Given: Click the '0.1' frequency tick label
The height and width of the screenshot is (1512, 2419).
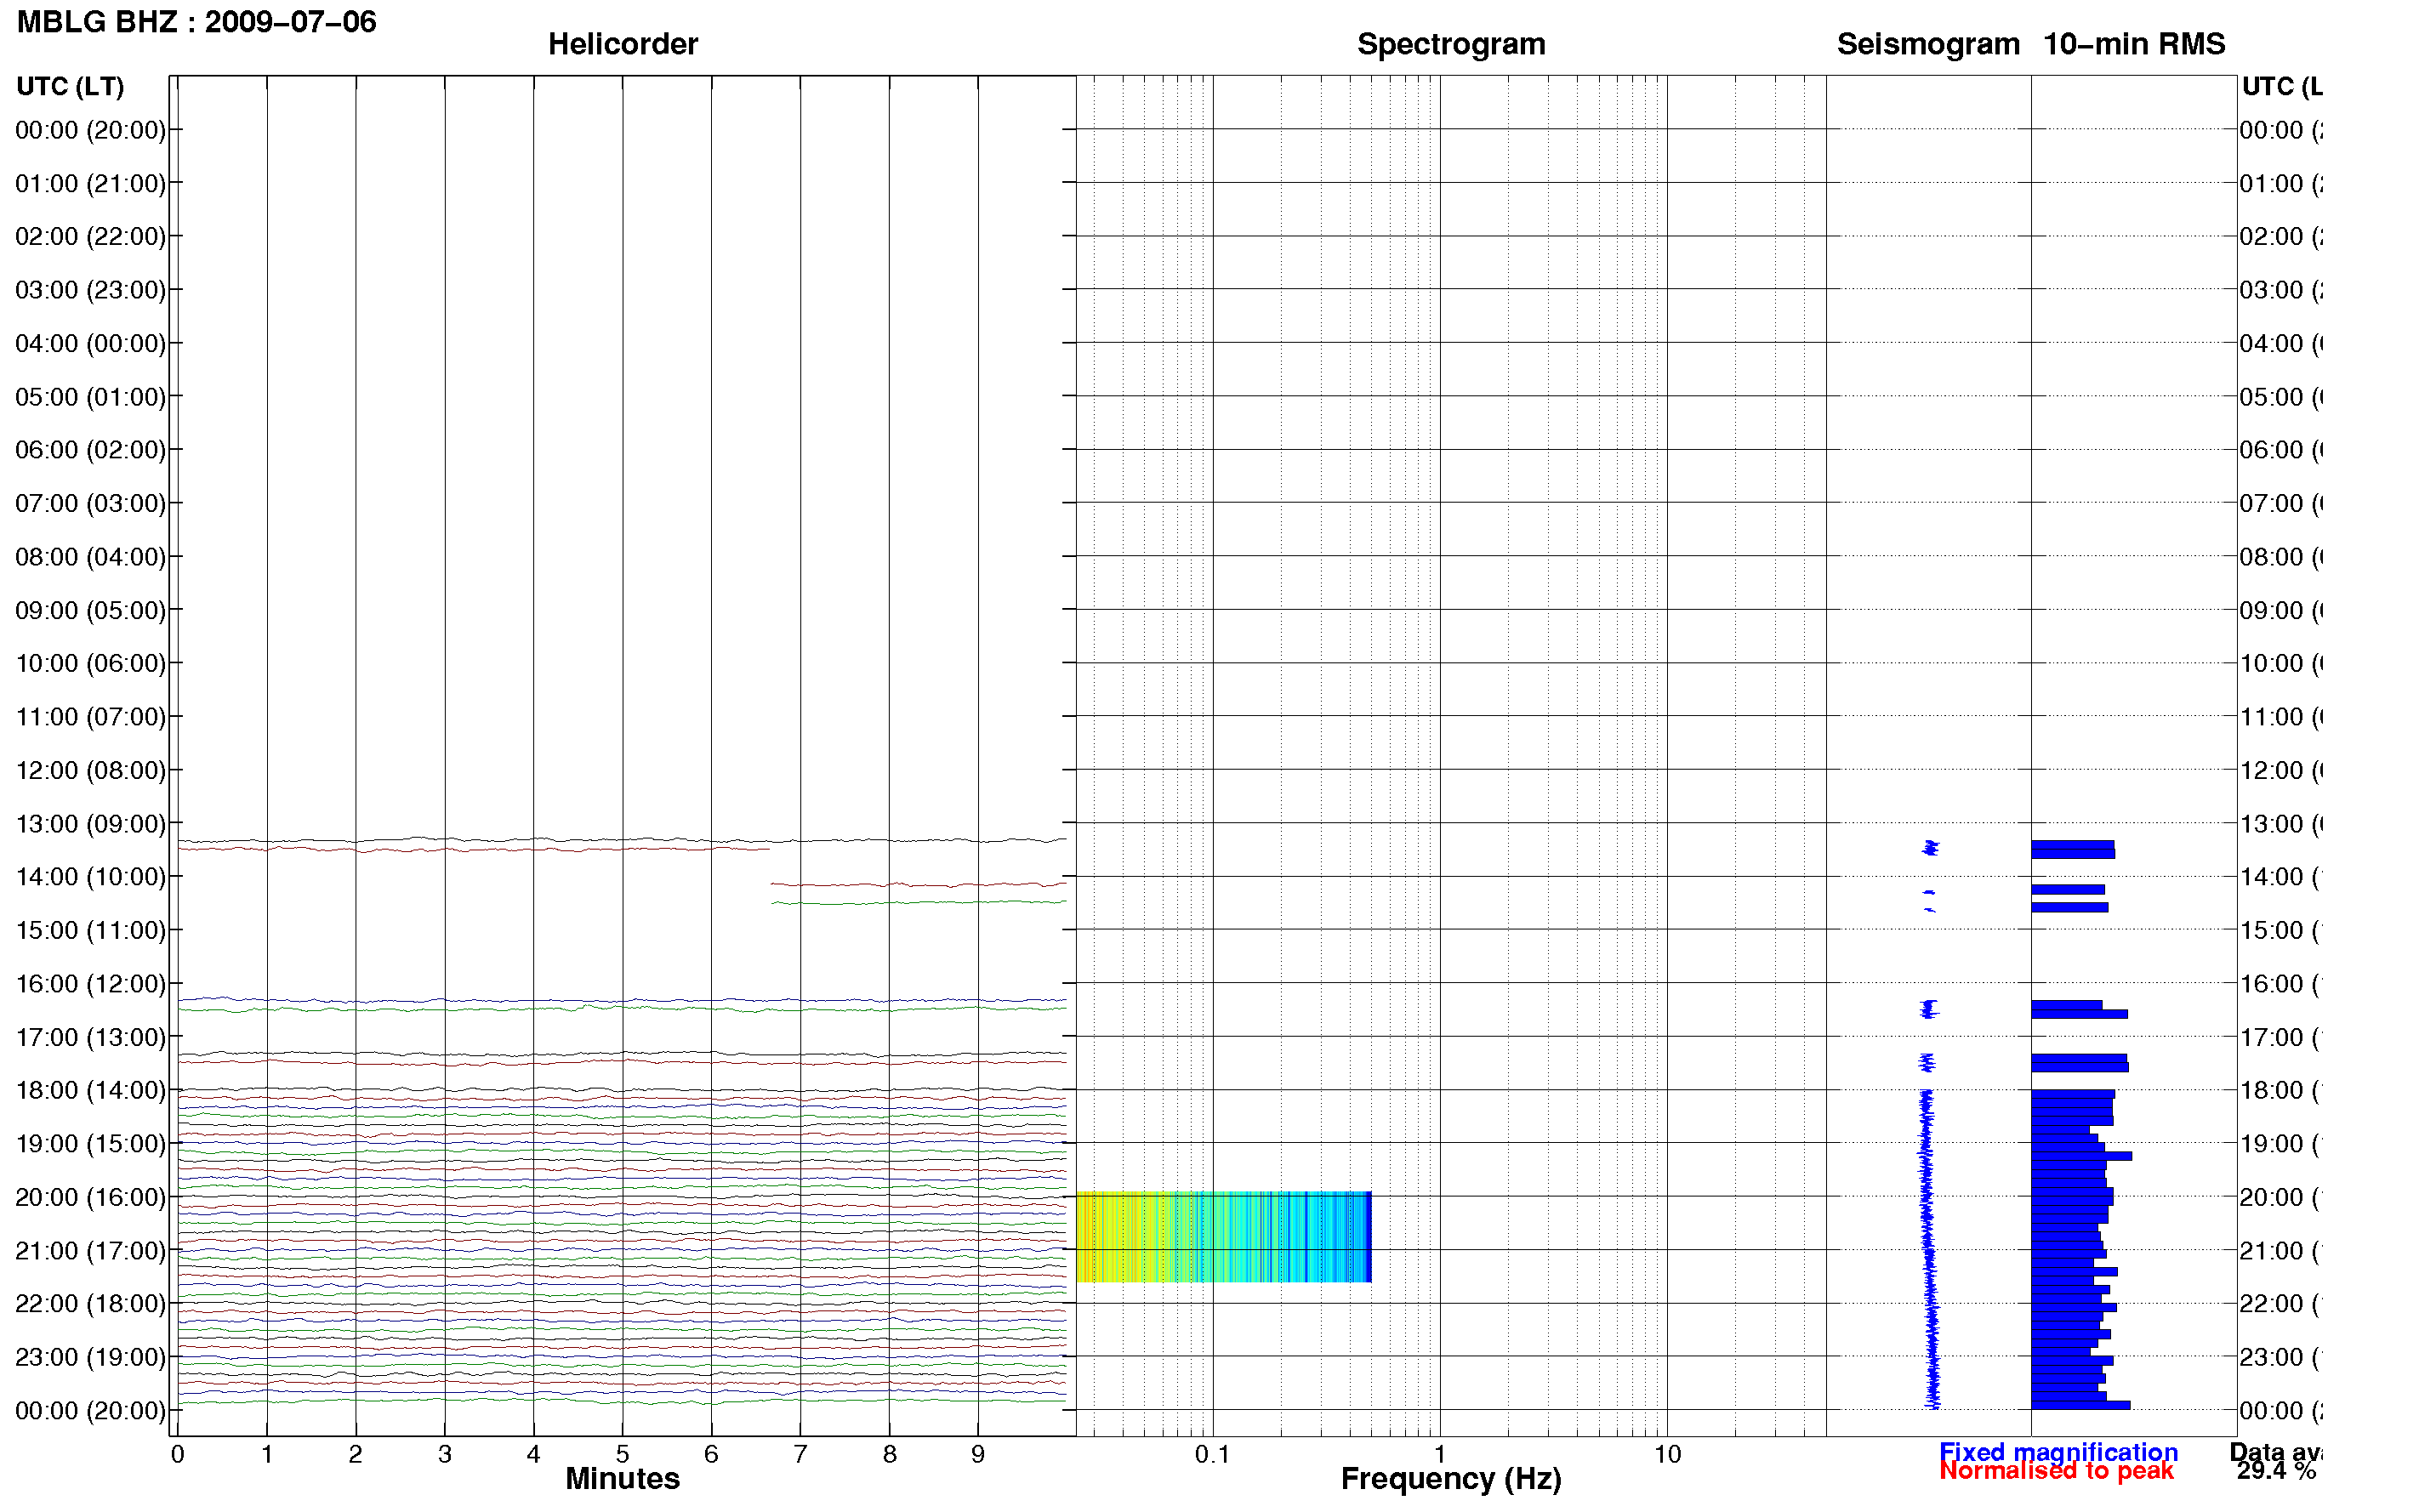Looking at the screenshot, I should point(1212,1455).
